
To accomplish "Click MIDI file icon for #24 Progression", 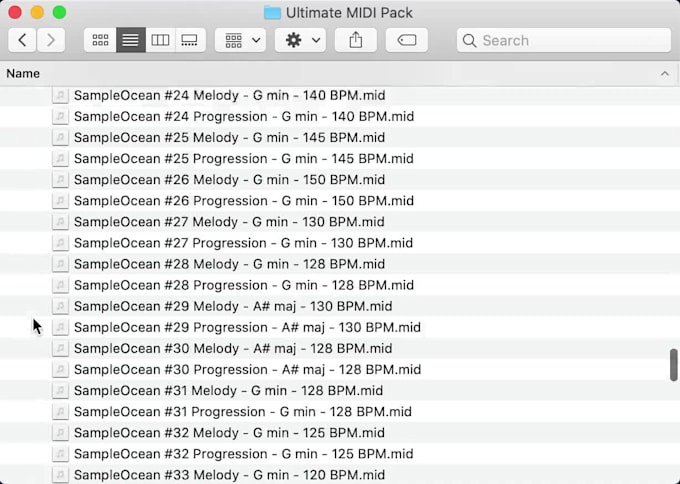I will pos(60,116).
